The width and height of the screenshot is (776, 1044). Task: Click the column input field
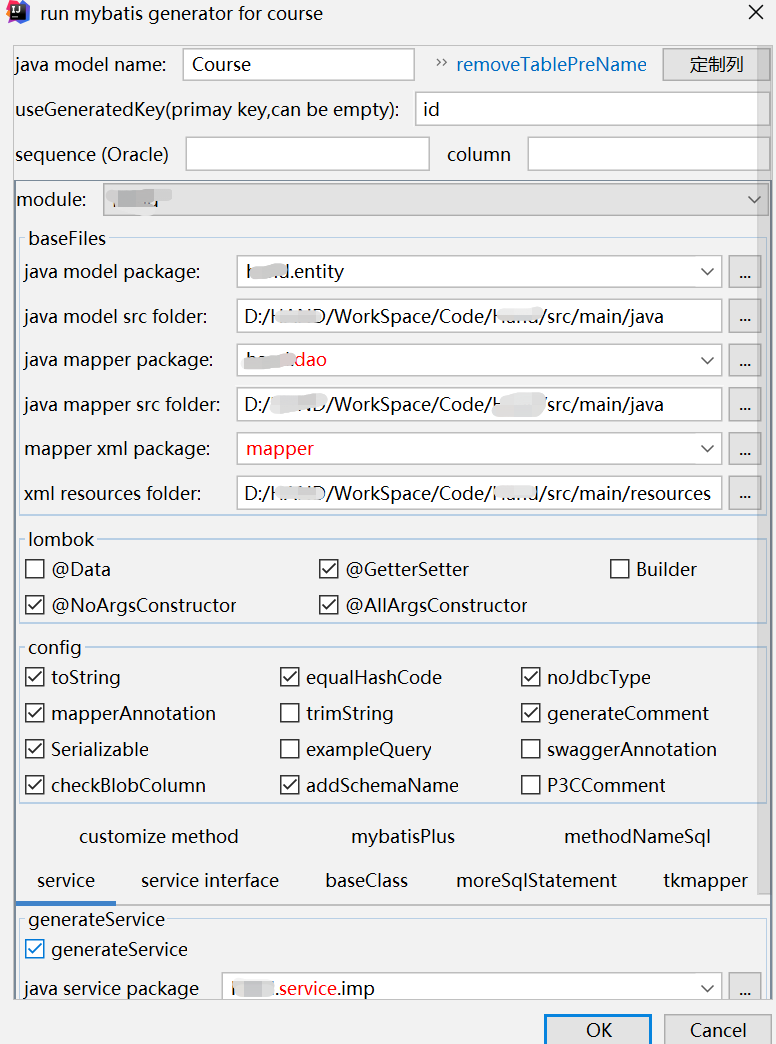[x=648, y=154]
